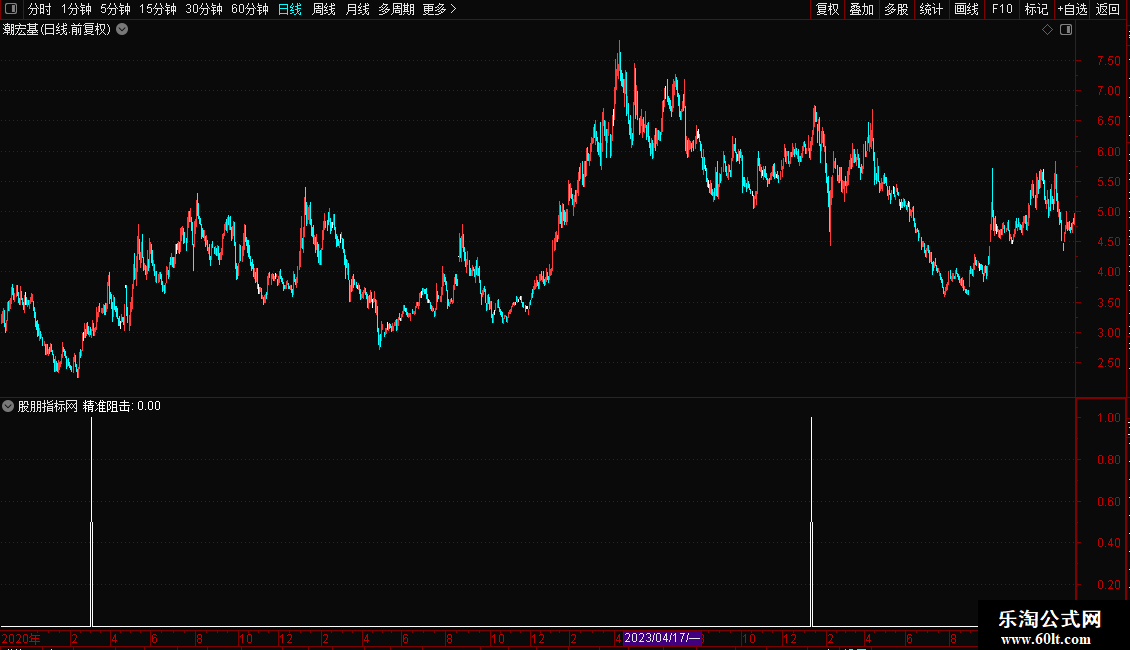Viewport: 1130px width, 650px height.
Task: Switch to 日线 daily chart
Action: pyautogui.click(x=290, y=9)
